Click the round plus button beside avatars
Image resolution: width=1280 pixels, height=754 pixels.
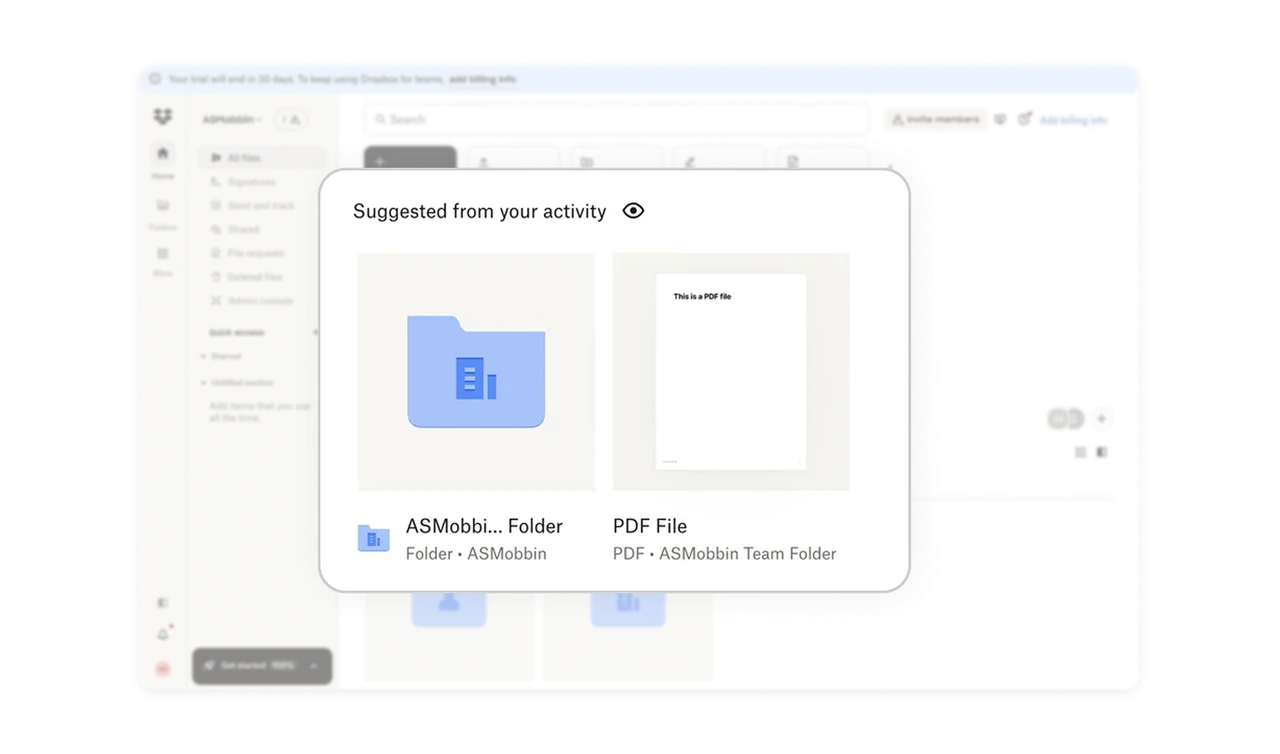[x=1101, y=419]
